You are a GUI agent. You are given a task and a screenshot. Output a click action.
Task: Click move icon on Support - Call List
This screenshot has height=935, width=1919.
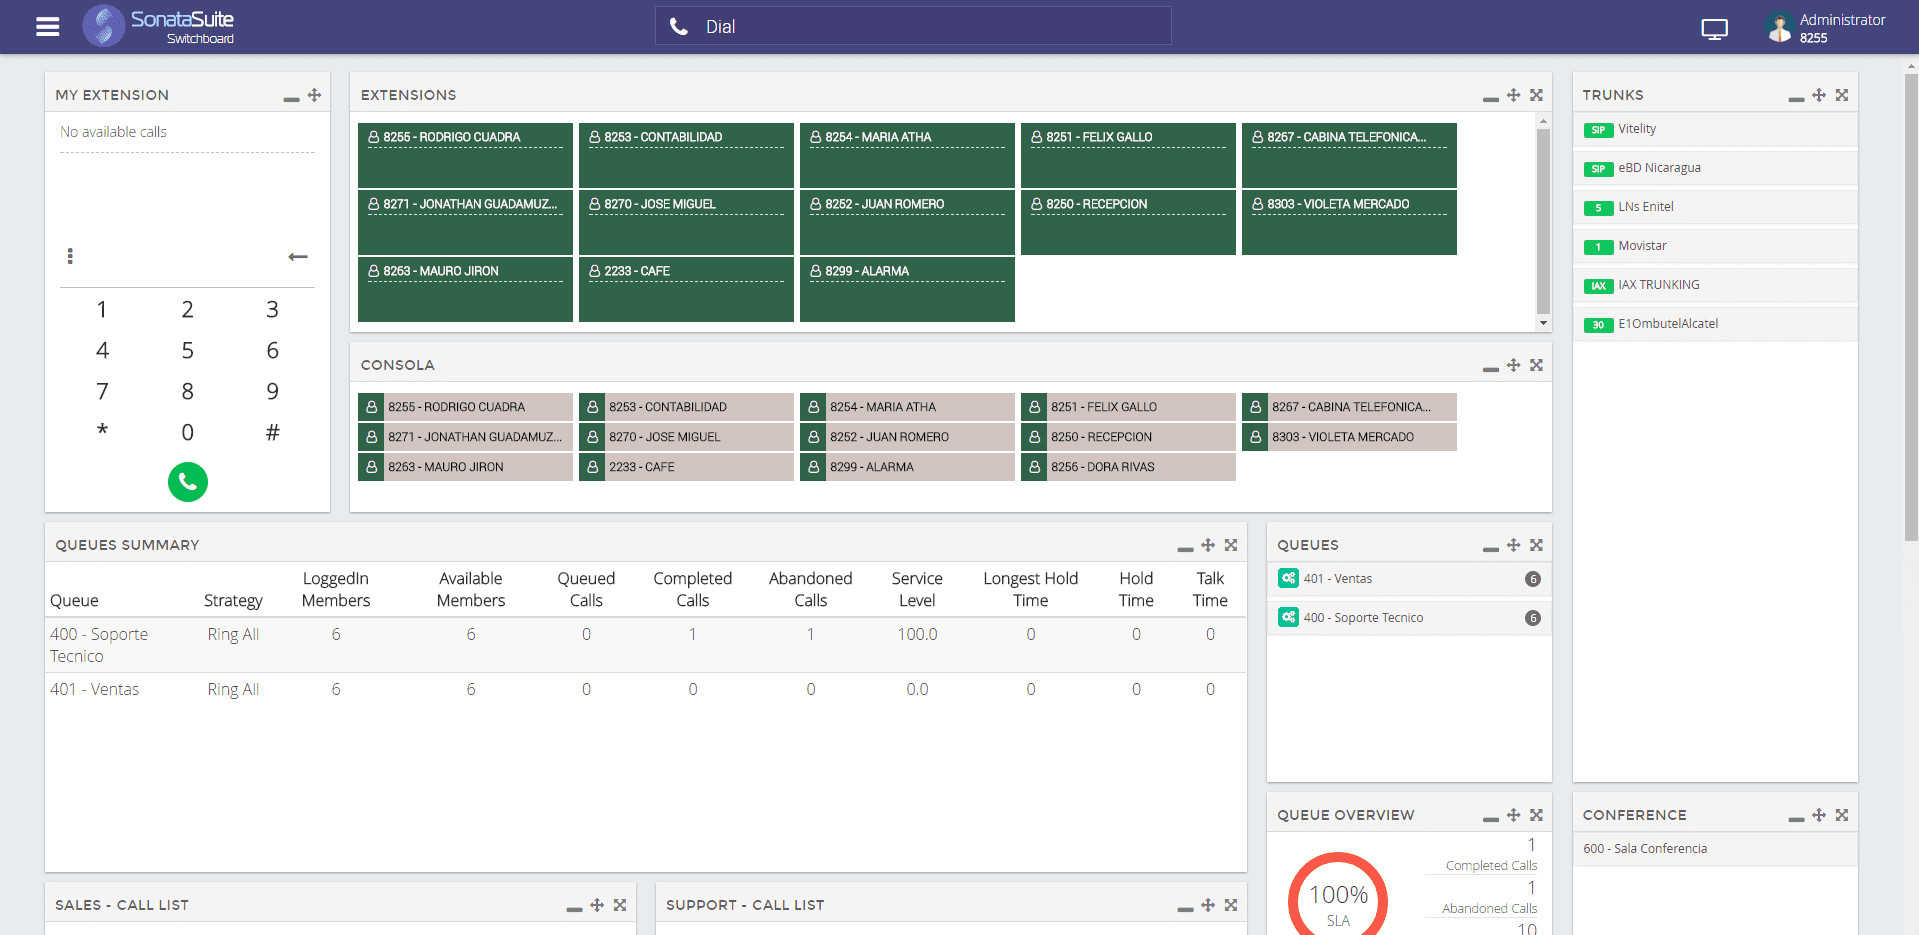(1208, 905)
